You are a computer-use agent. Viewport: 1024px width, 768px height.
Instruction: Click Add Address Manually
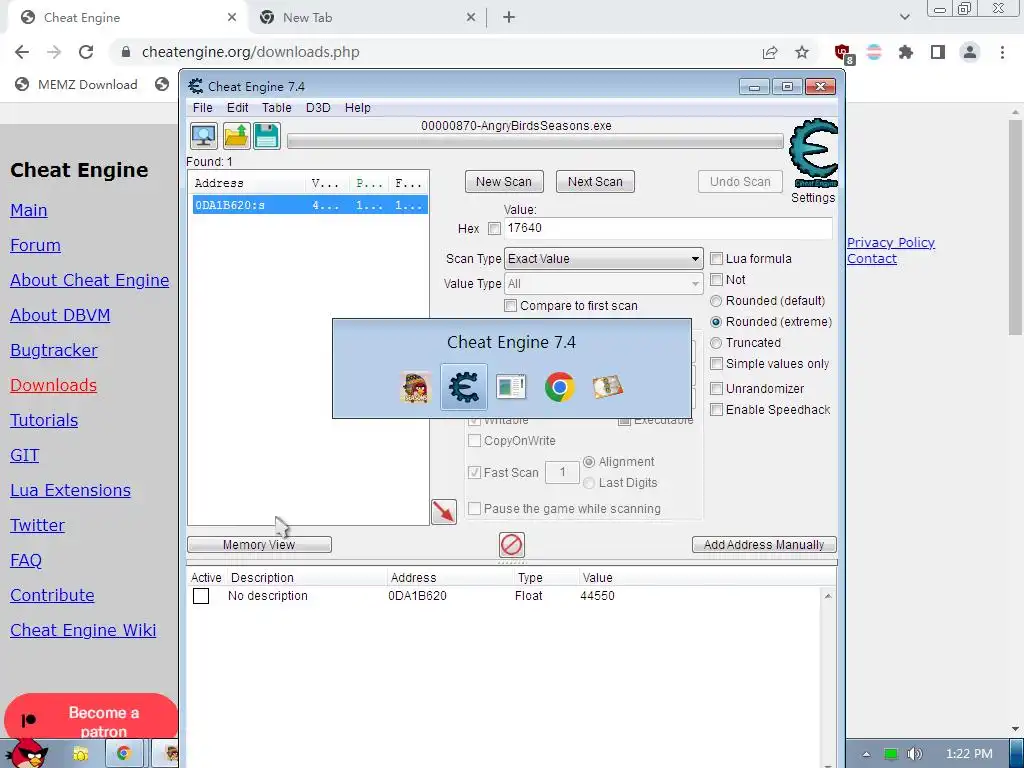(x=764, y=545)
